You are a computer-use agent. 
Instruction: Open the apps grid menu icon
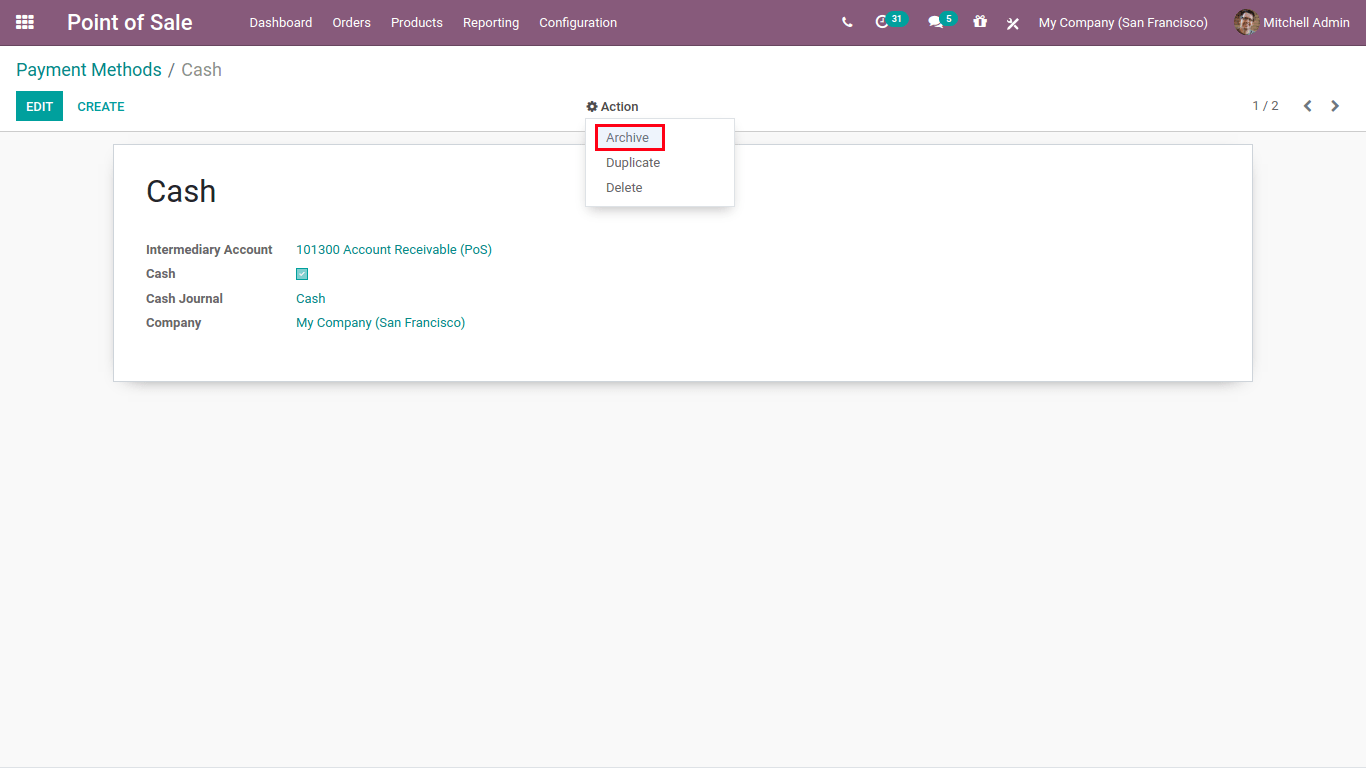pyautogui.click(x=25, y=22)
